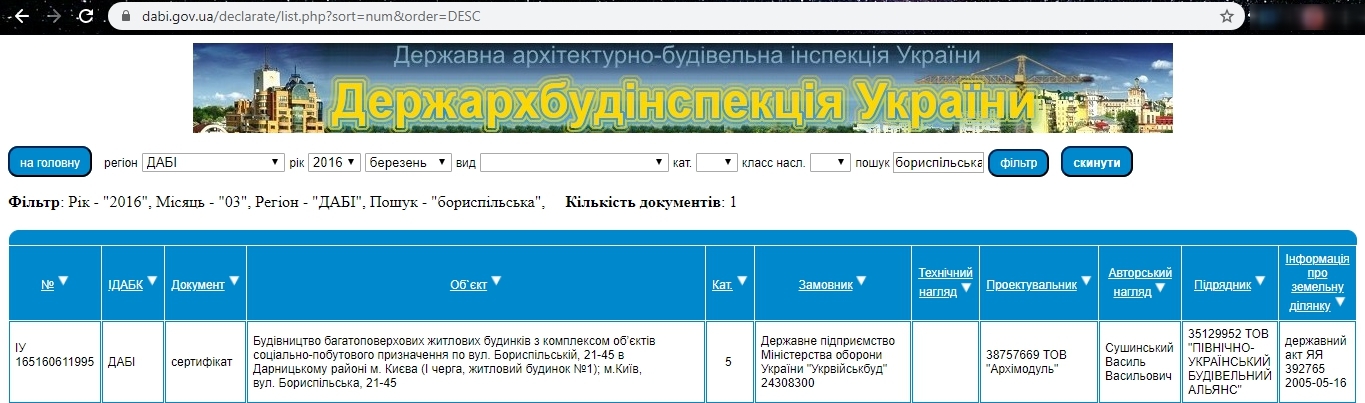Sort by Інформація про земельну ділянку header

coord(1315,282)
